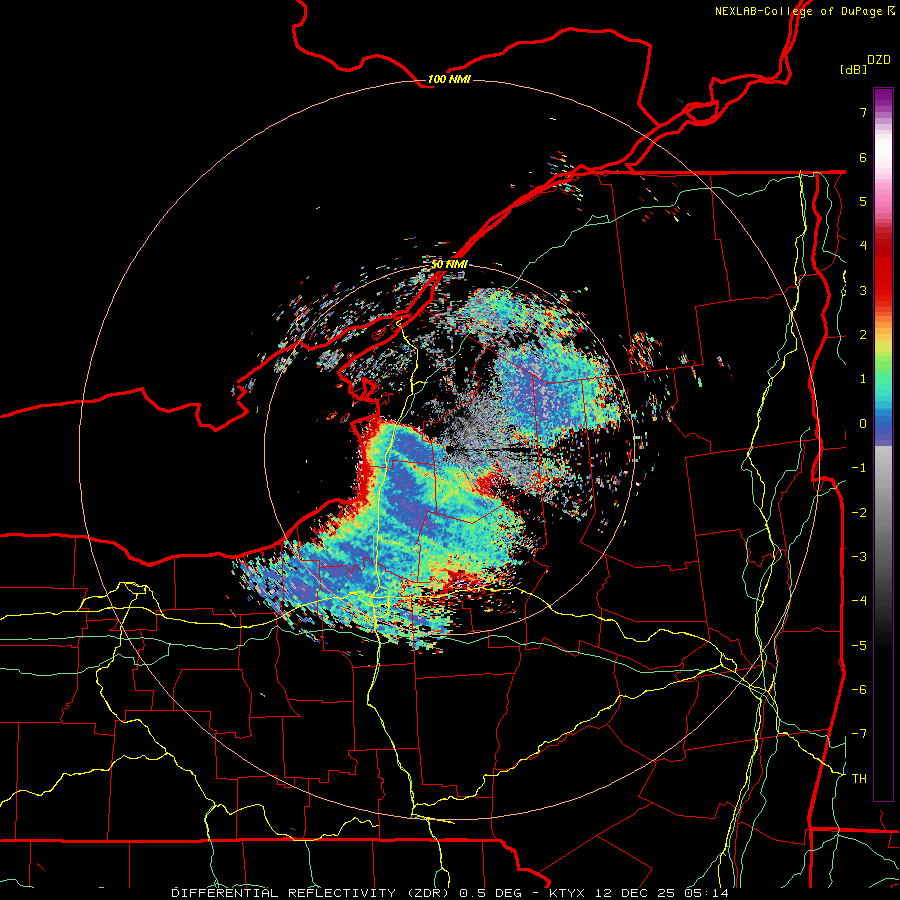The height and width of the screenshot is (900, 900).
Task: Click the ZDR product caption at bottom
Action: (450, 893)
